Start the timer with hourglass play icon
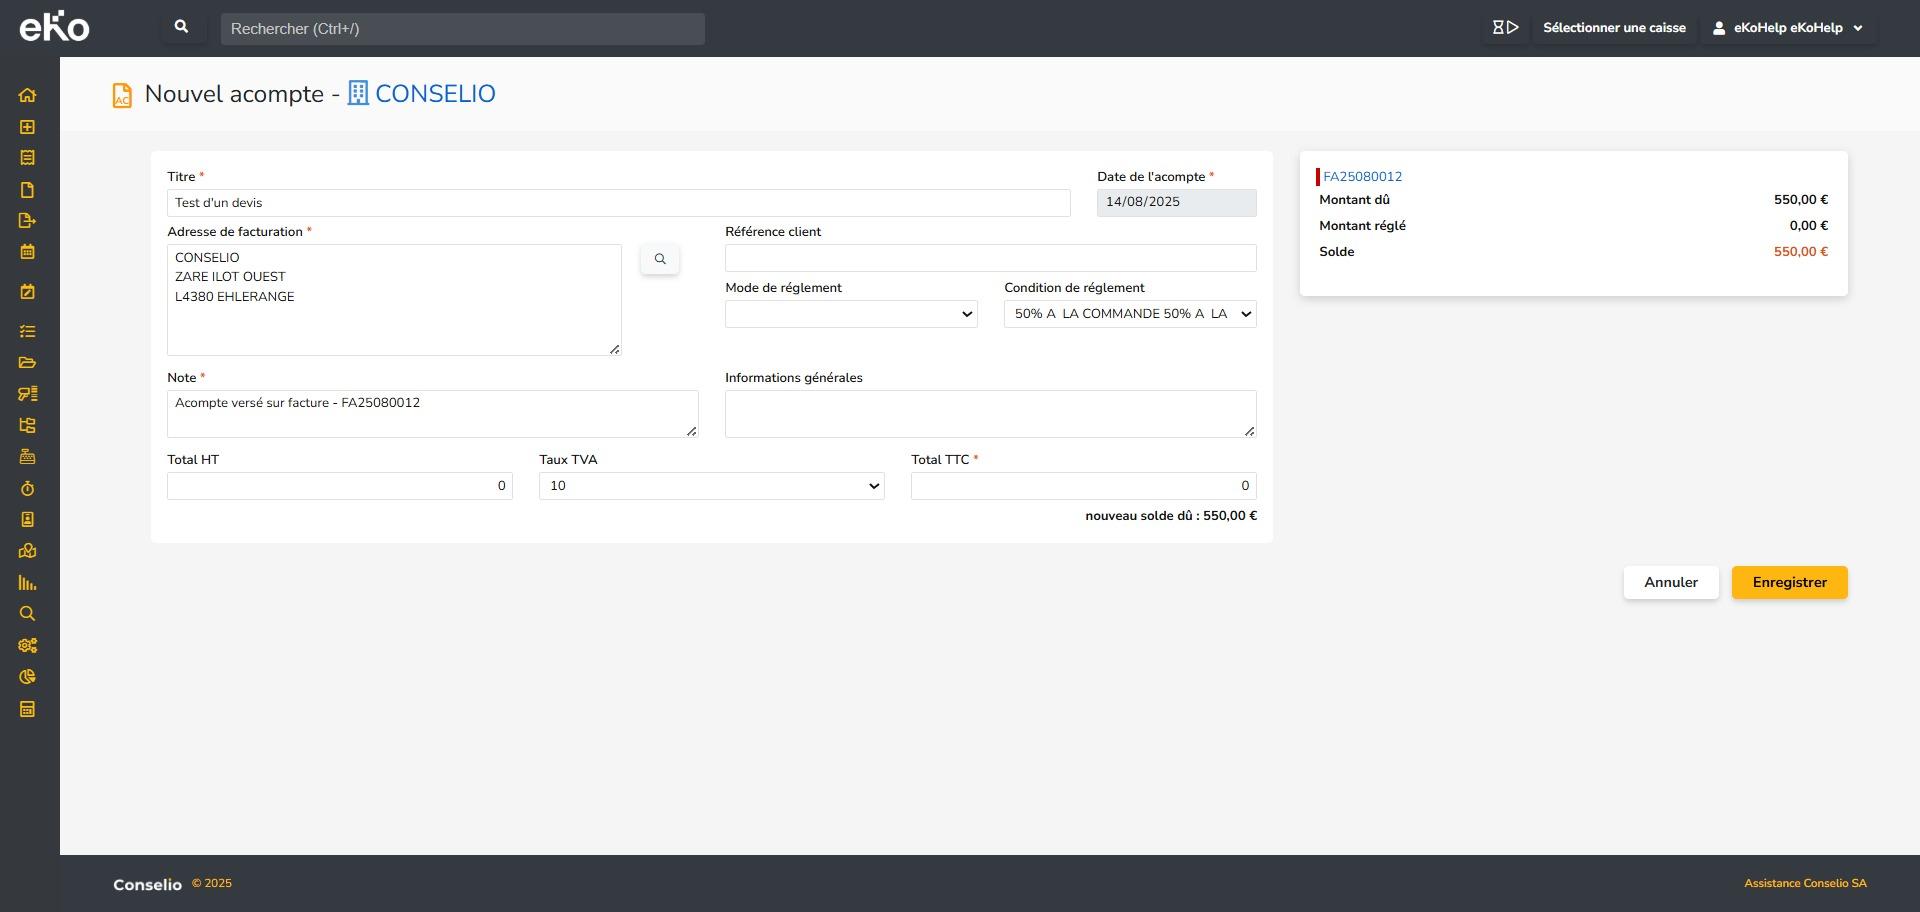This screenshot has height=912, width=1920. [x=1505, y=28]
